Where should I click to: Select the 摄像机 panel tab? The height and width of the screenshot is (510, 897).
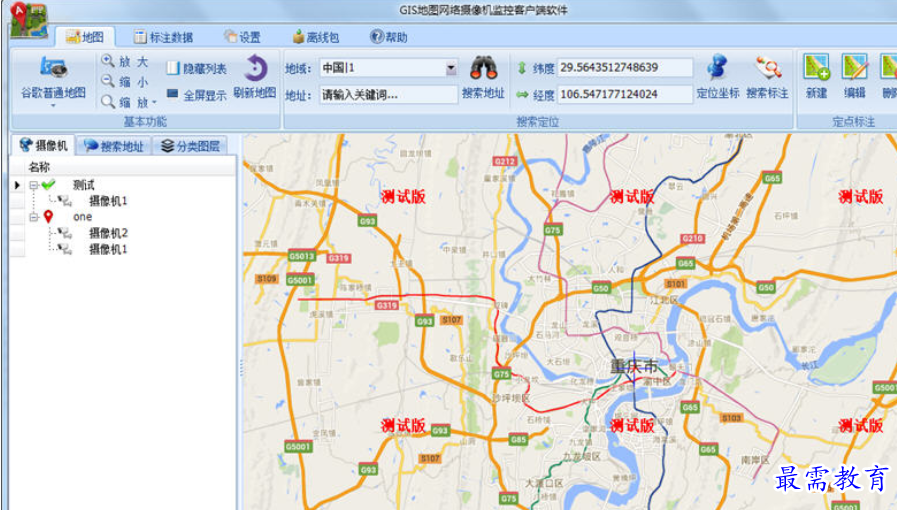pos(43,145)
